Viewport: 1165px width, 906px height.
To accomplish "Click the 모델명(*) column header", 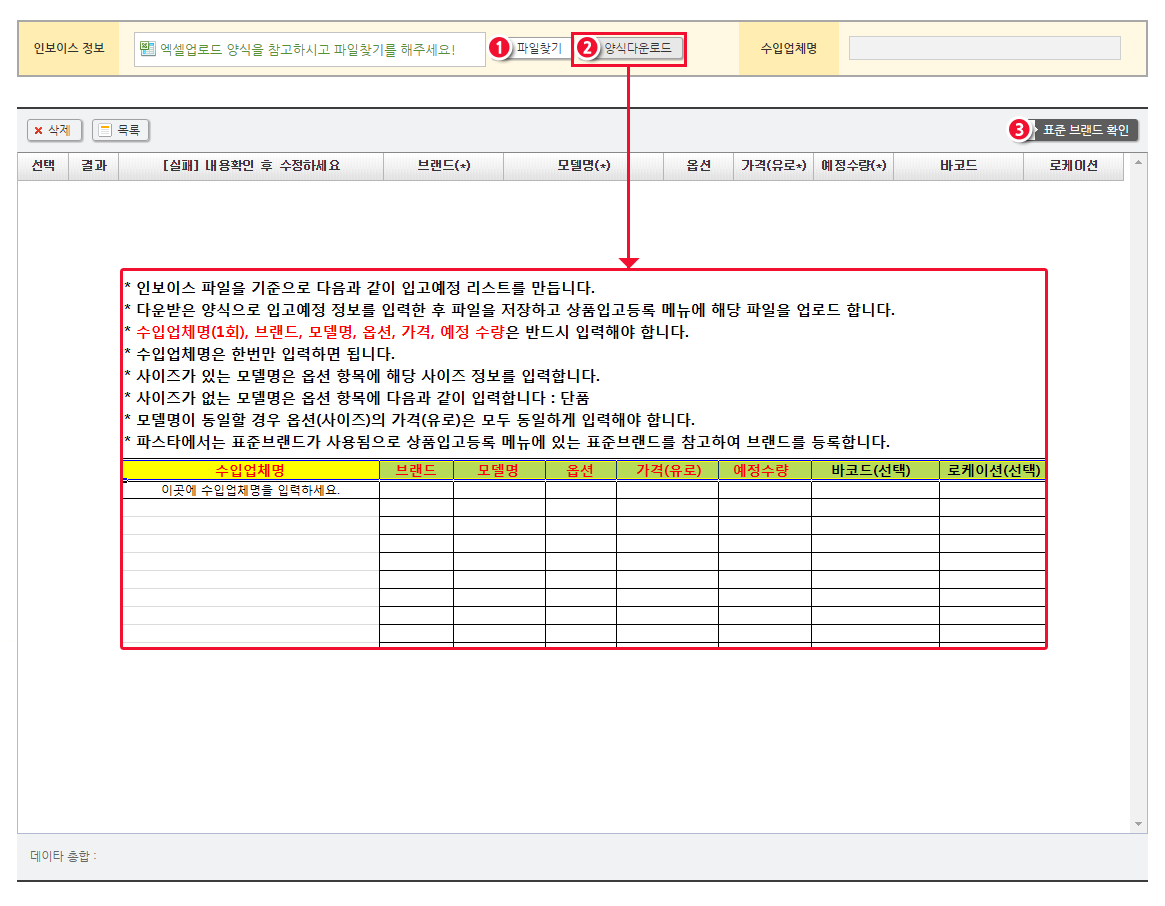I will (583, 166).
